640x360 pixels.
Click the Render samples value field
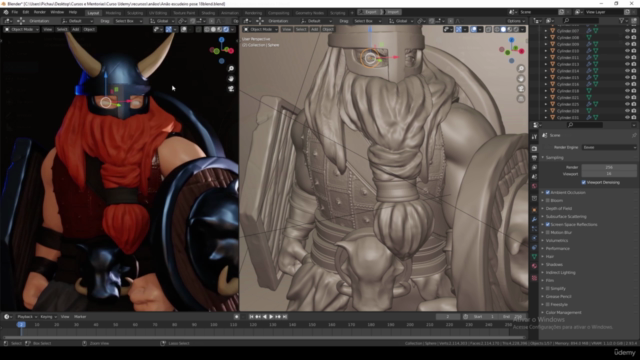[x=609, y=167]
